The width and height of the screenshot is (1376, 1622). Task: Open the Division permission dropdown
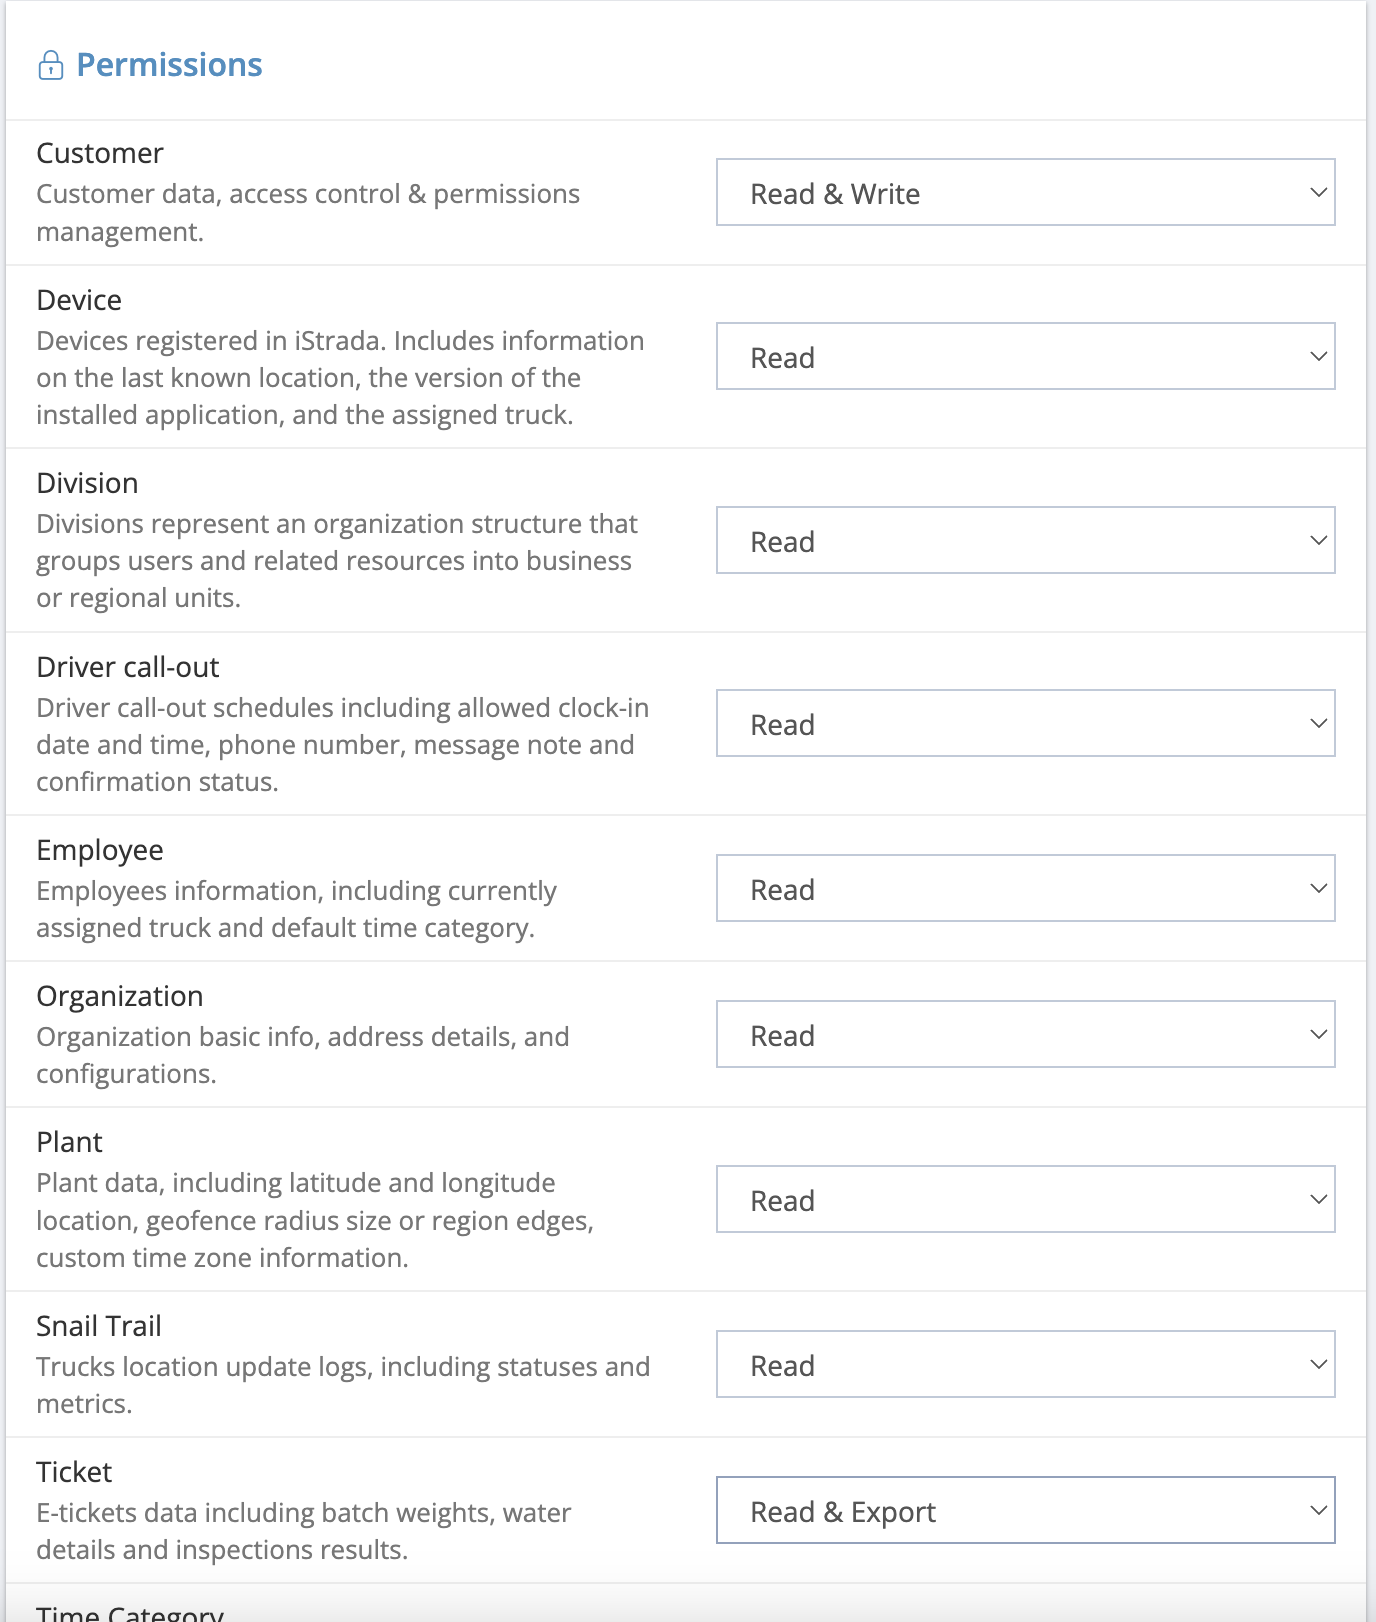[x=1025, y=540]
